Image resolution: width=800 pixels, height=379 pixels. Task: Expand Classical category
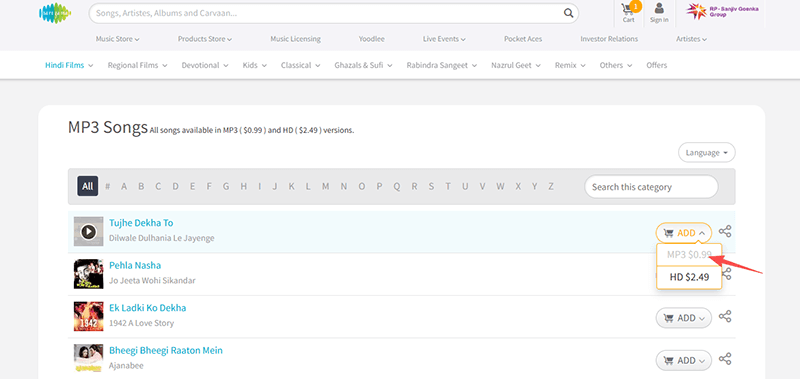coord(300,65)
